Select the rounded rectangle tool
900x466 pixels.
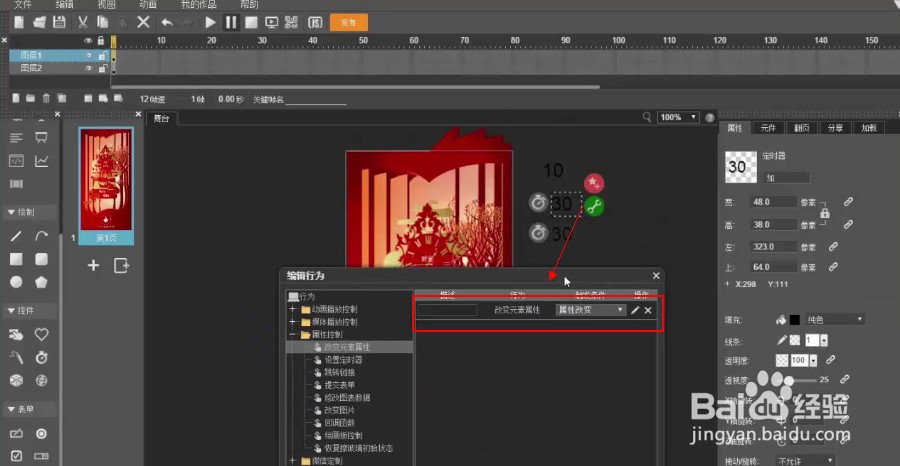click(x=41, y=259)
